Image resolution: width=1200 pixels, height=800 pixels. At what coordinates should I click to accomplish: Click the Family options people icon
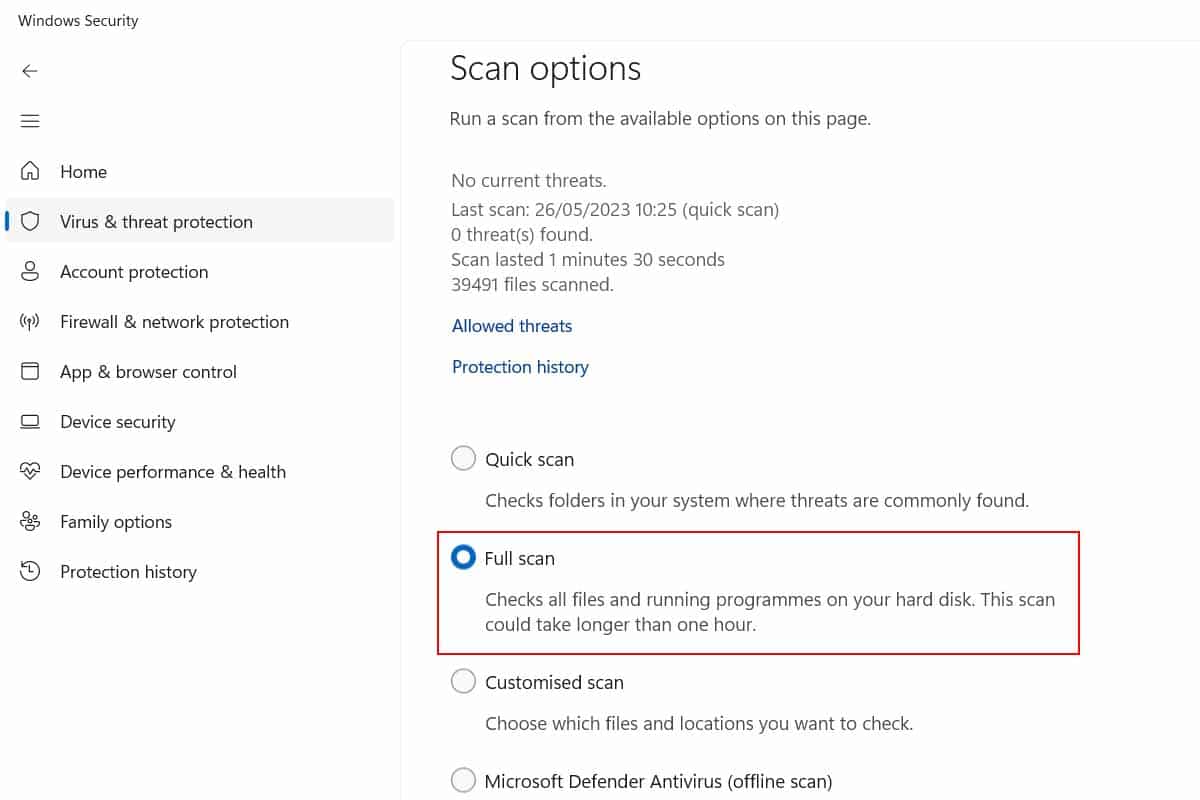[30, 521]
